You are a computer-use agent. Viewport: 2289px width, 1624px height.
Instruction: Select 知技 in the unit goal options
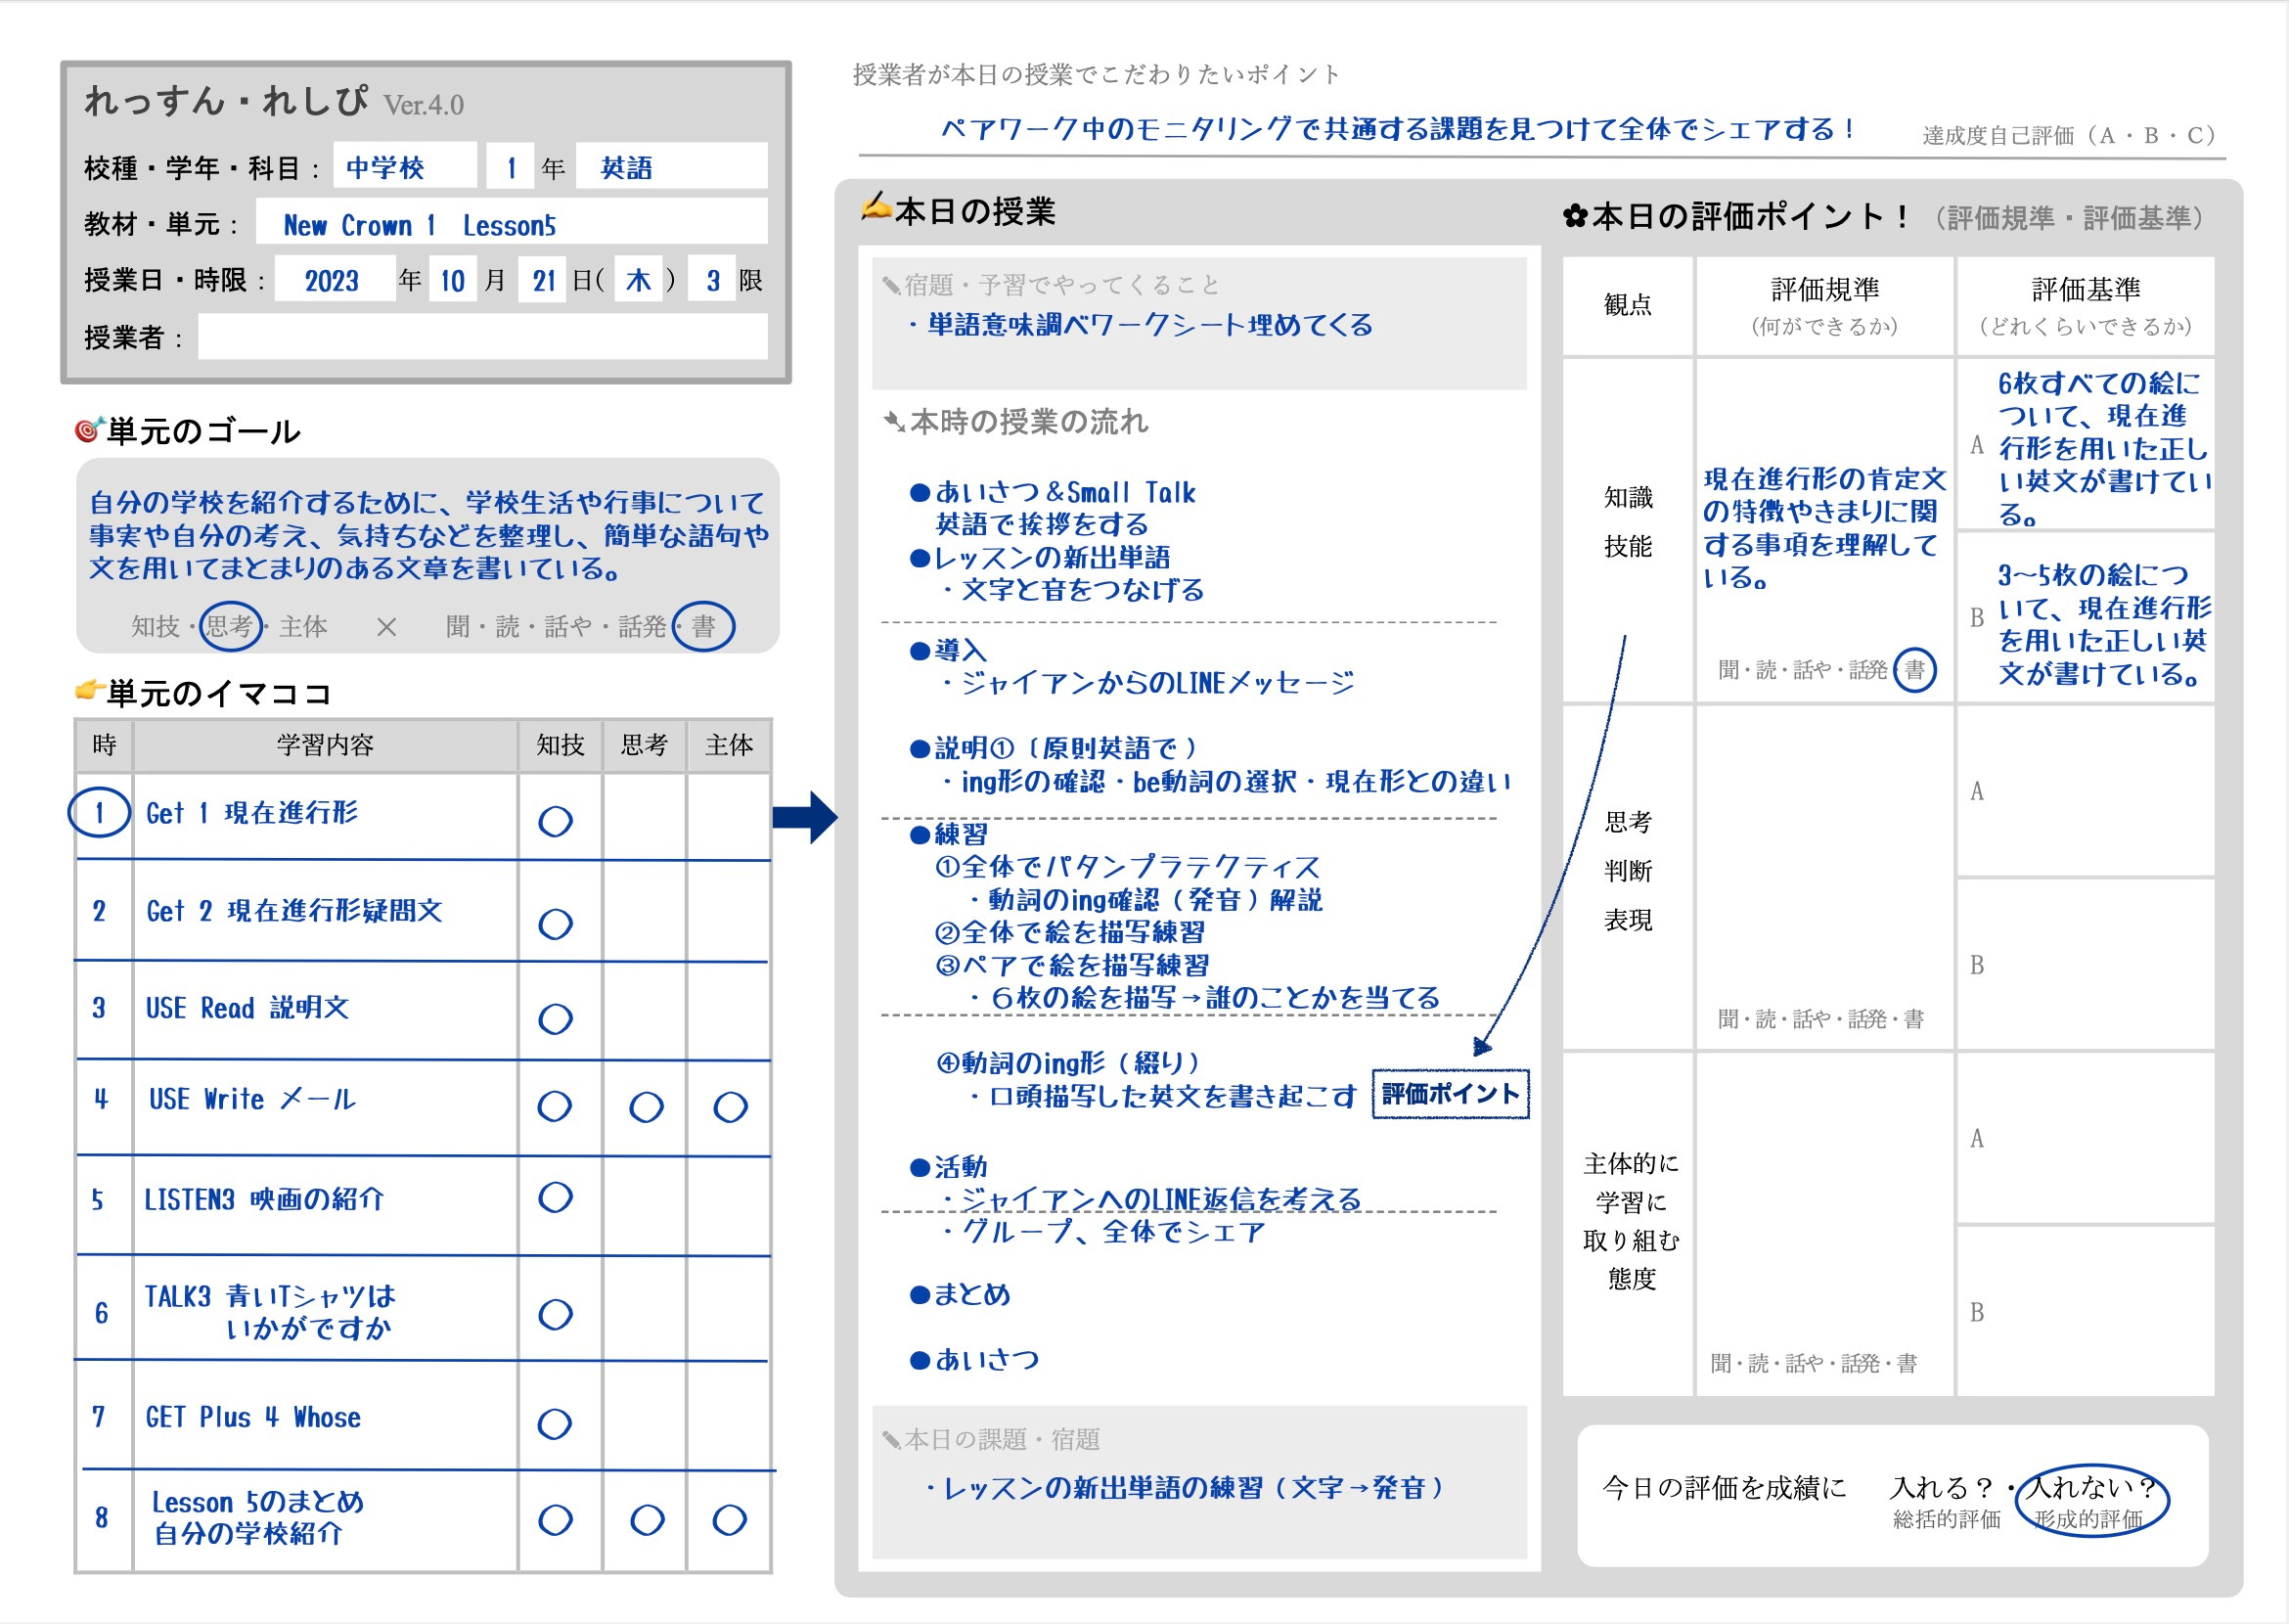(156, 626)
